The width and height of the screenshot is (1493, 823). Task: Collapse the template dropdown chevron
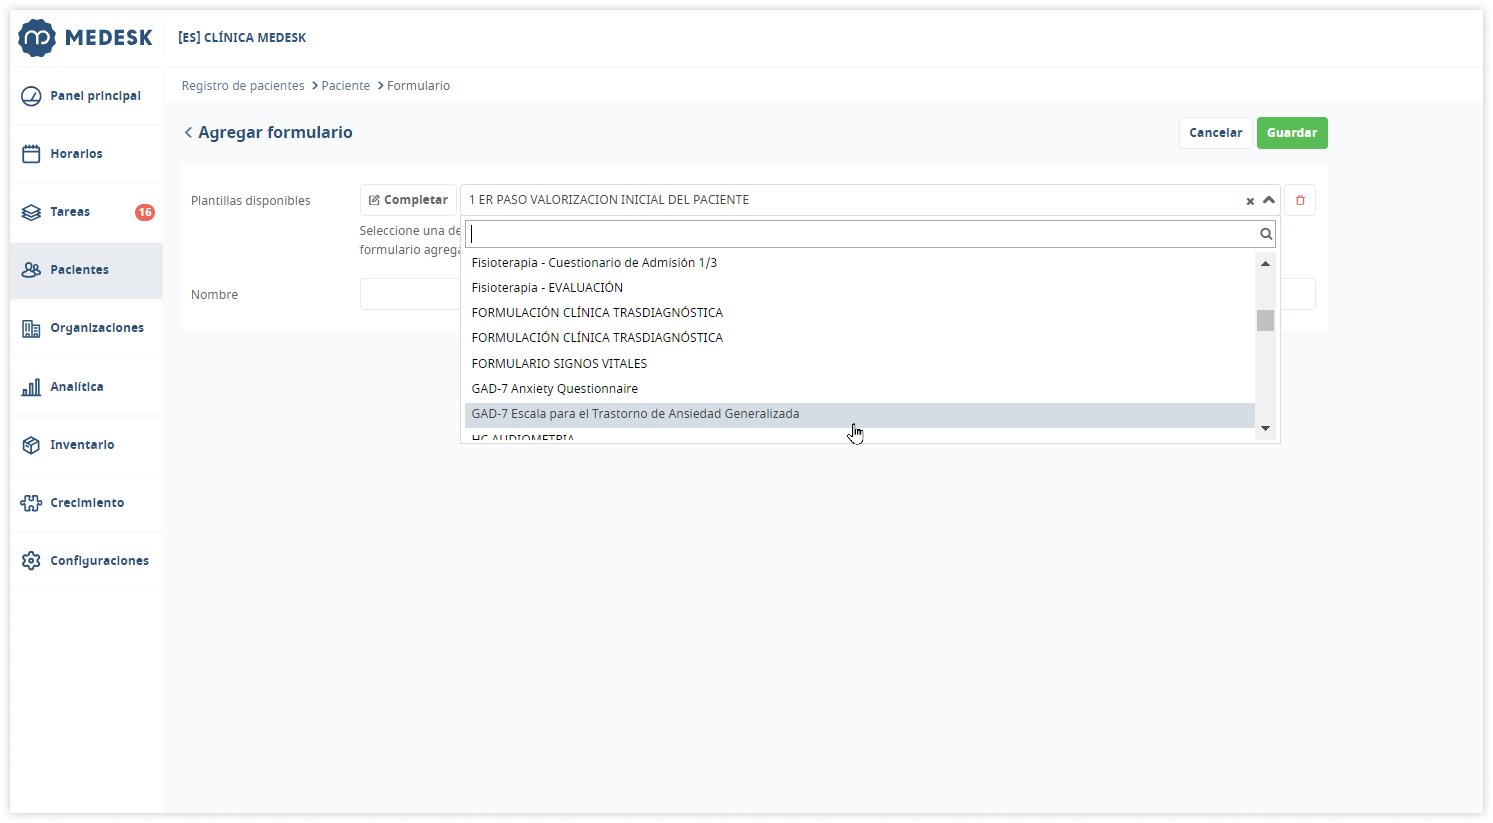pyautogui.click(x=1268, y=200)
